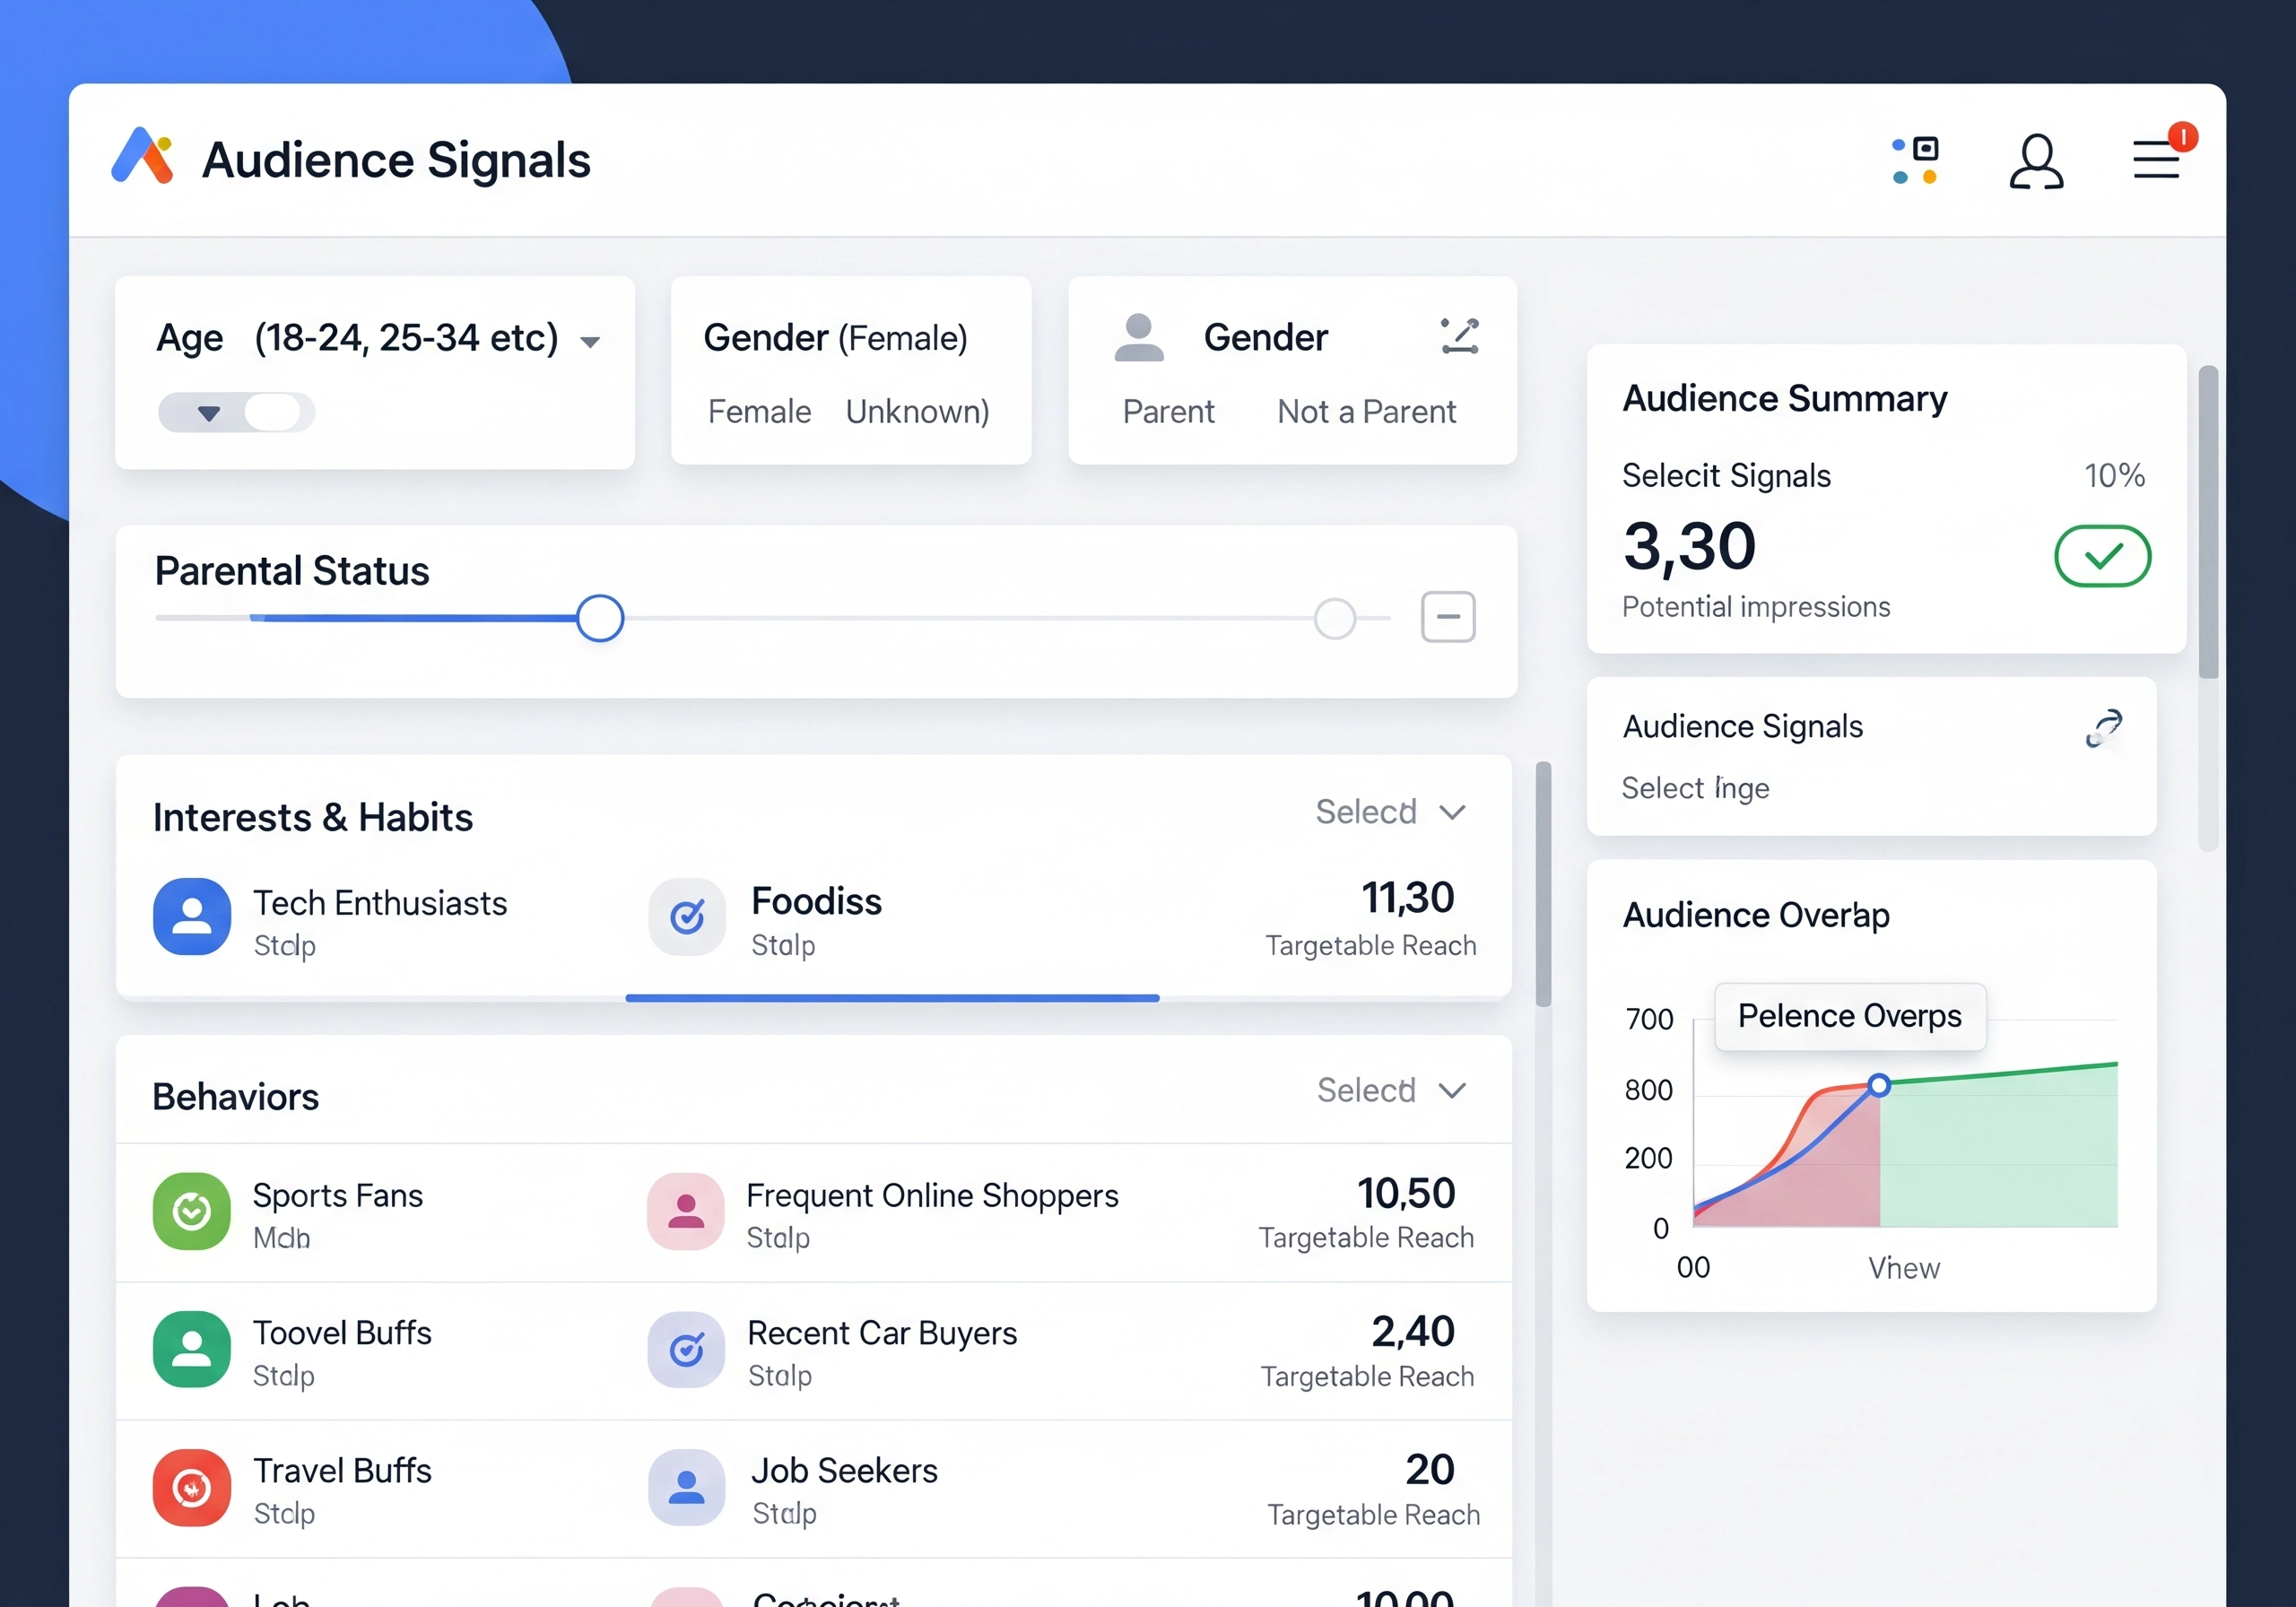Screen dimensions: 2296x1607
Task: Open the Age ranges dropdown
Action: click(x=591, y=340)
